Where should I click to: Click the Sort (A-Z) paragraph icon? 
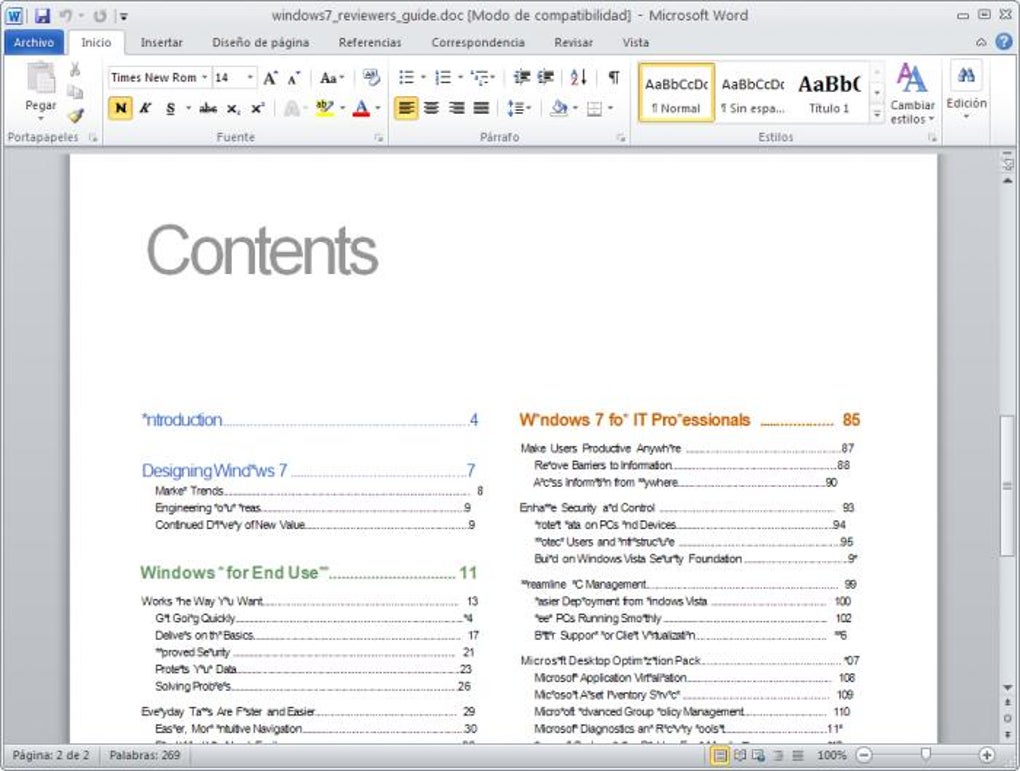pos(578,78)
